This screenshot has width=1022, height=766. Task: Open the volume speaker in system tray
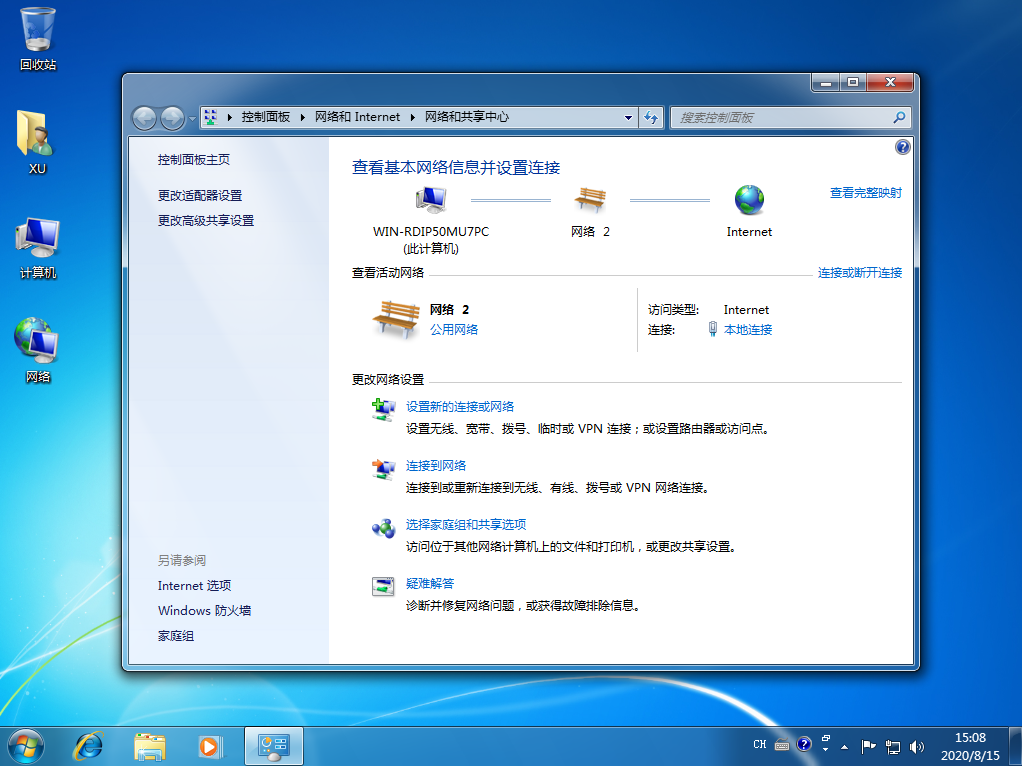916,745
